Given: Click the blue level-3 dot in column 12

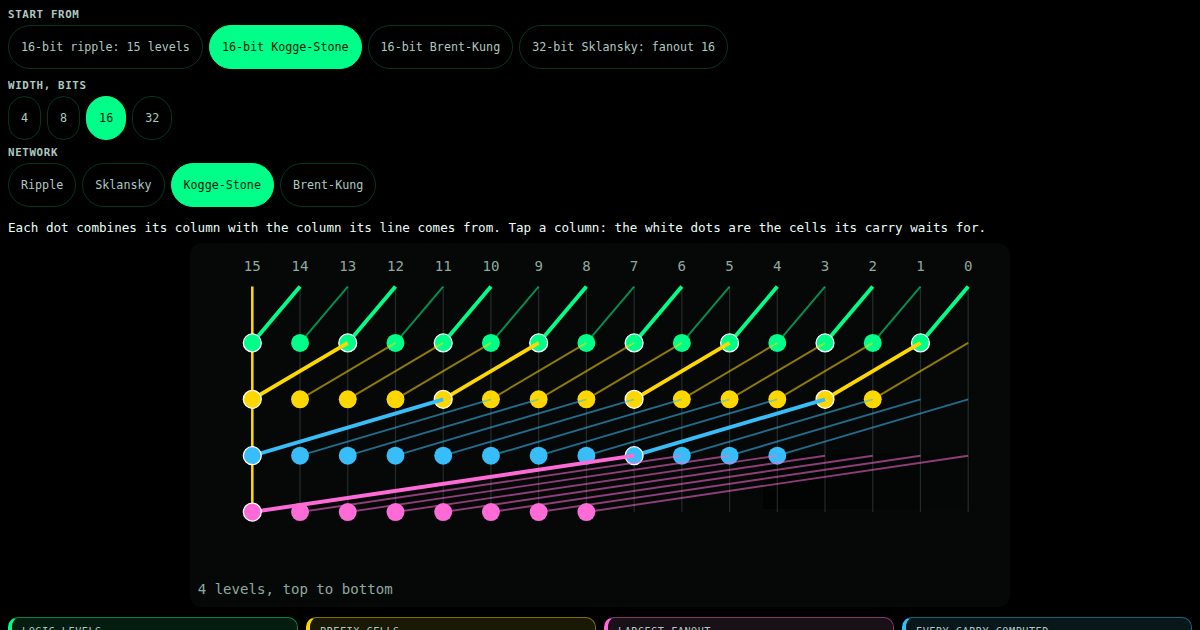Looking at the screenshot, I should tap(395, 456).
